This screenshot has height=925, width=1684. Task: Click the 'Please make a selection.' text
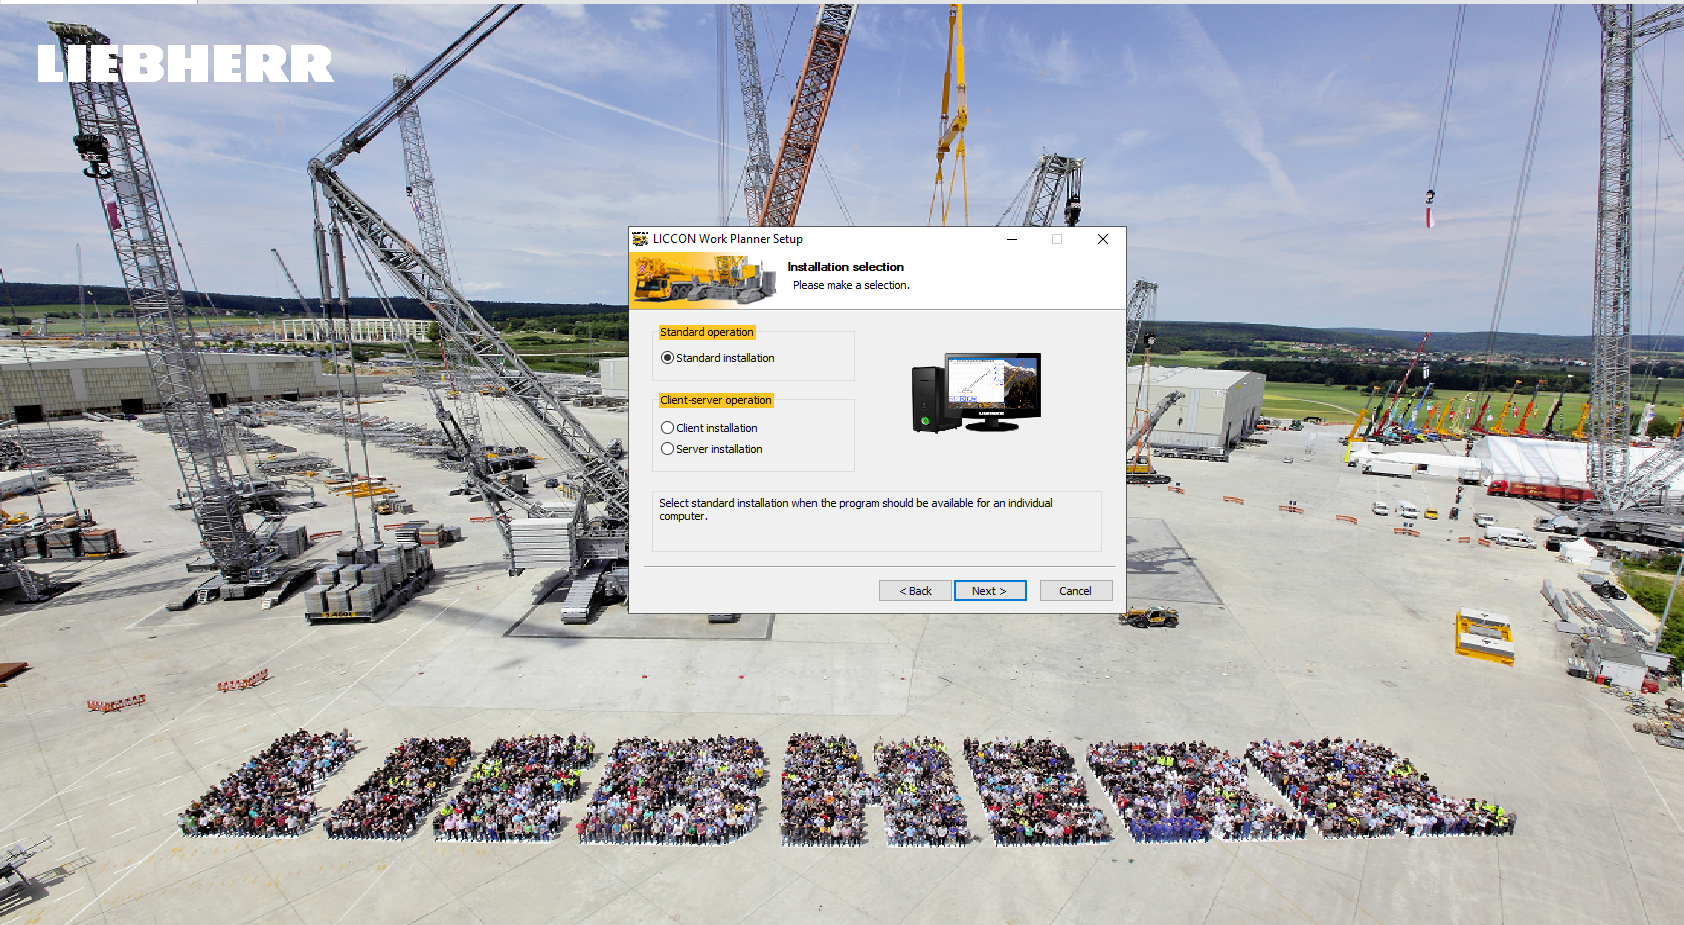coord(852,285)
